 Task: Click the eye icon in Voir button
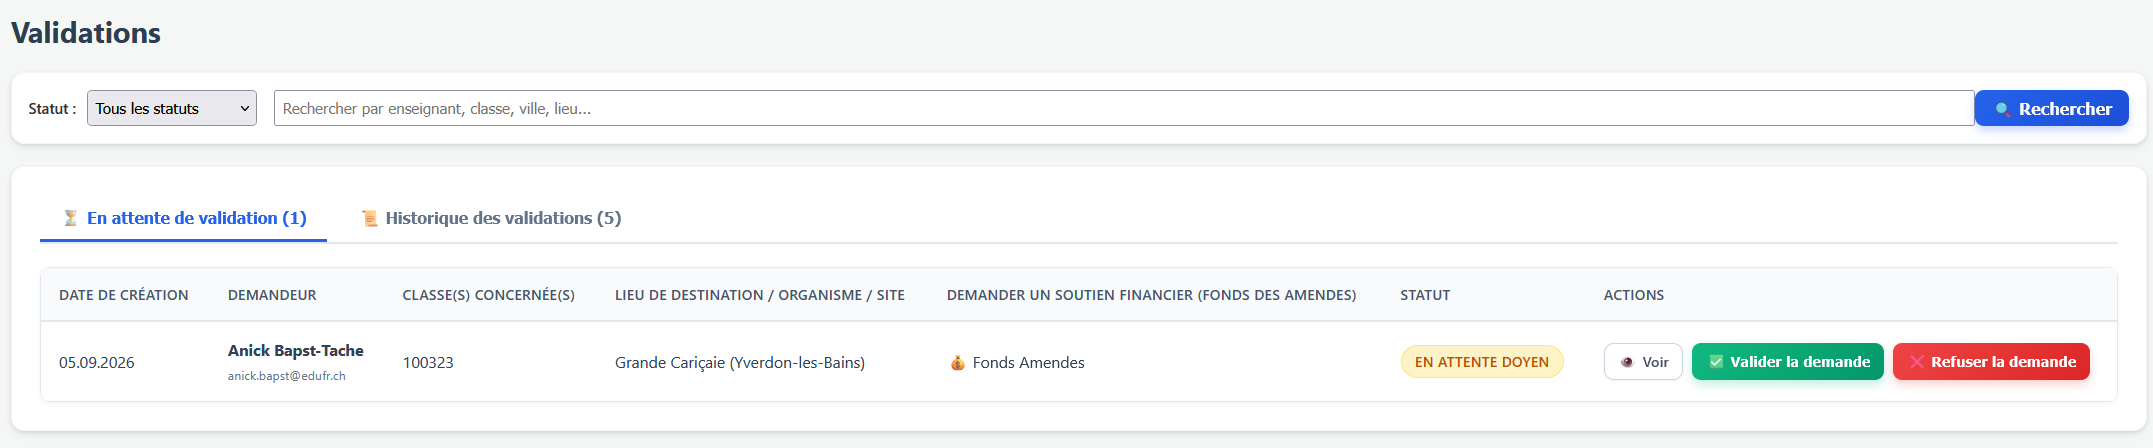click(1627, 362)
